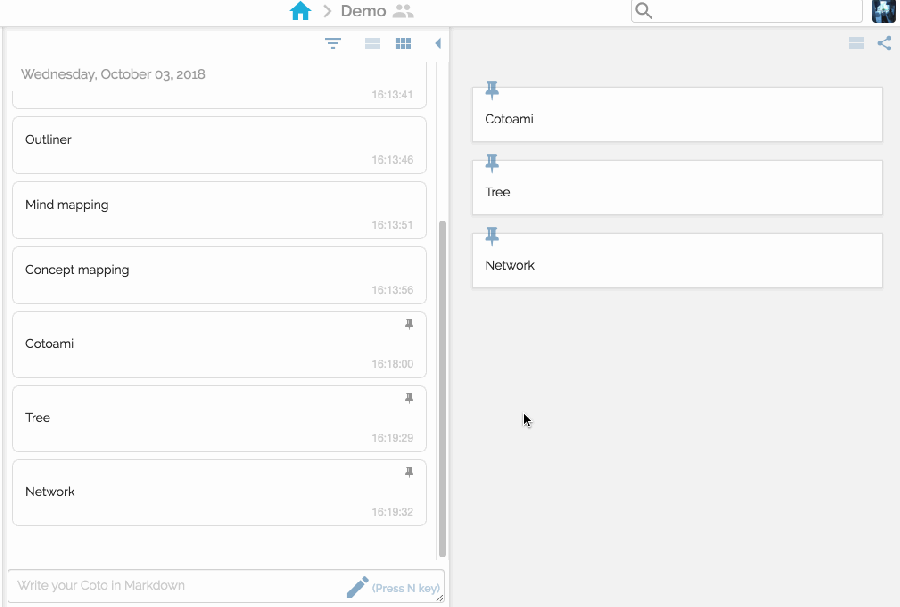Click the breadcrumb chevron after home

[326, 11]
